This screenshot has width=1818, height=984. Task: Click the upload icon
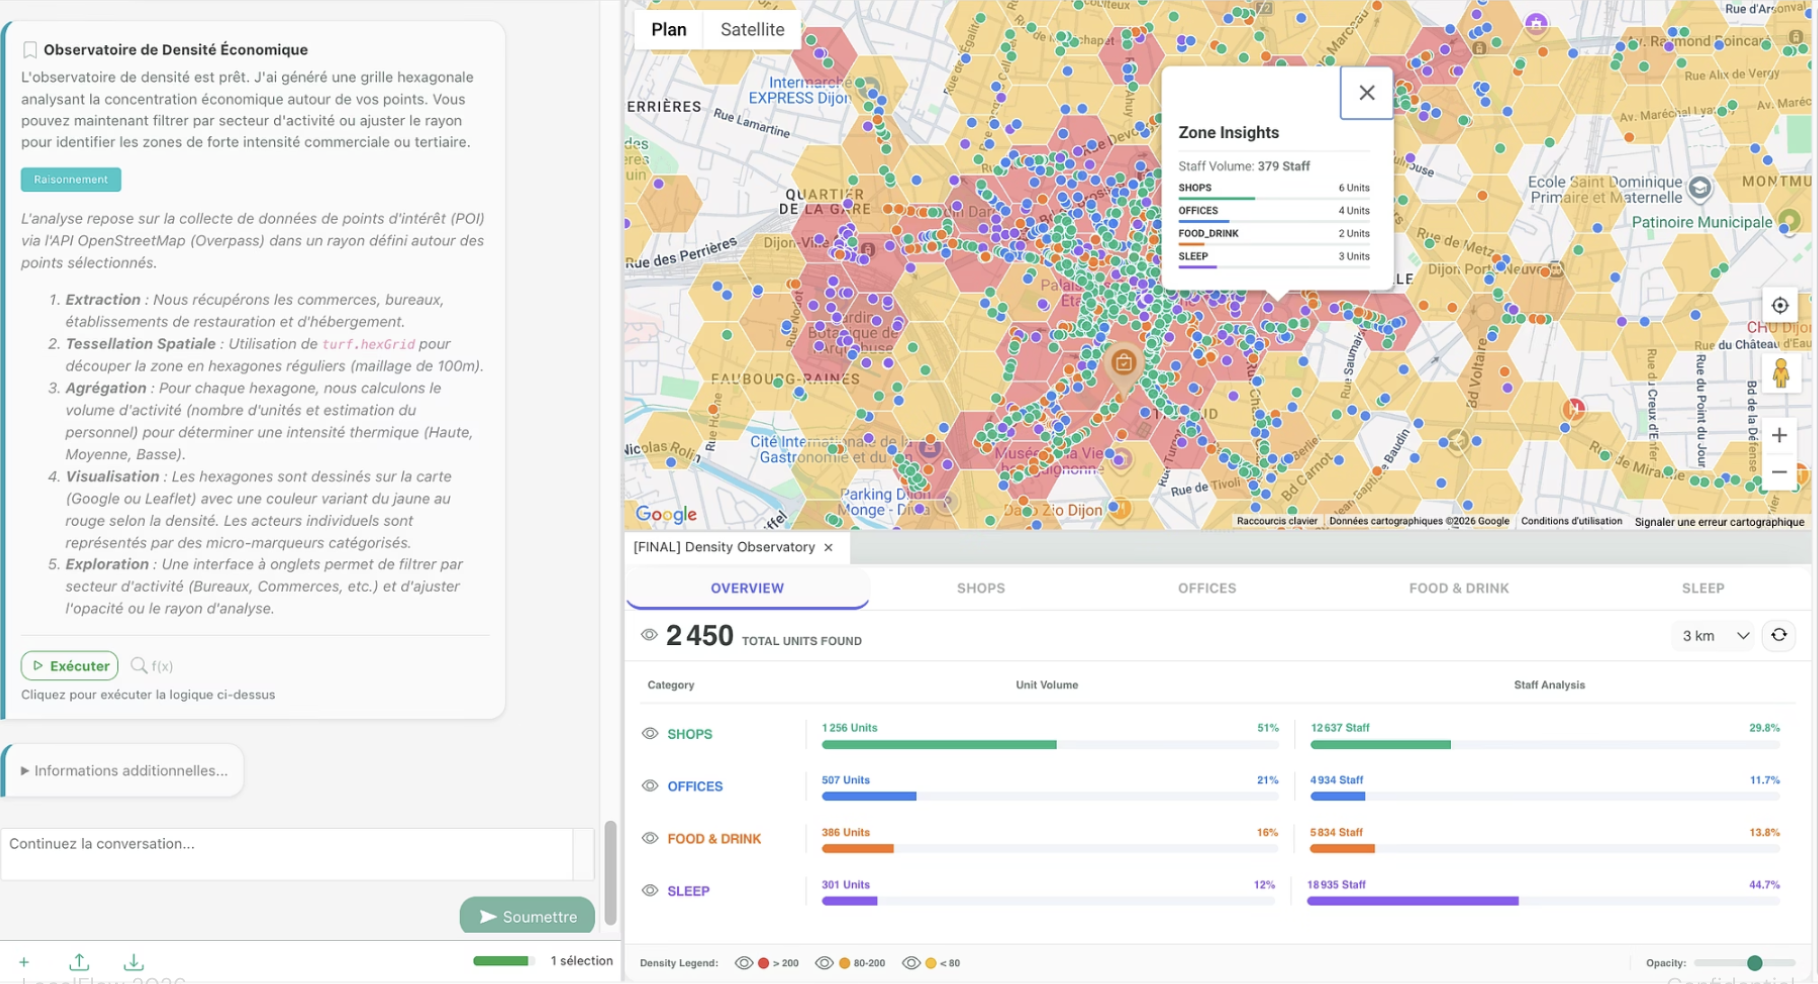pos(79,962)
